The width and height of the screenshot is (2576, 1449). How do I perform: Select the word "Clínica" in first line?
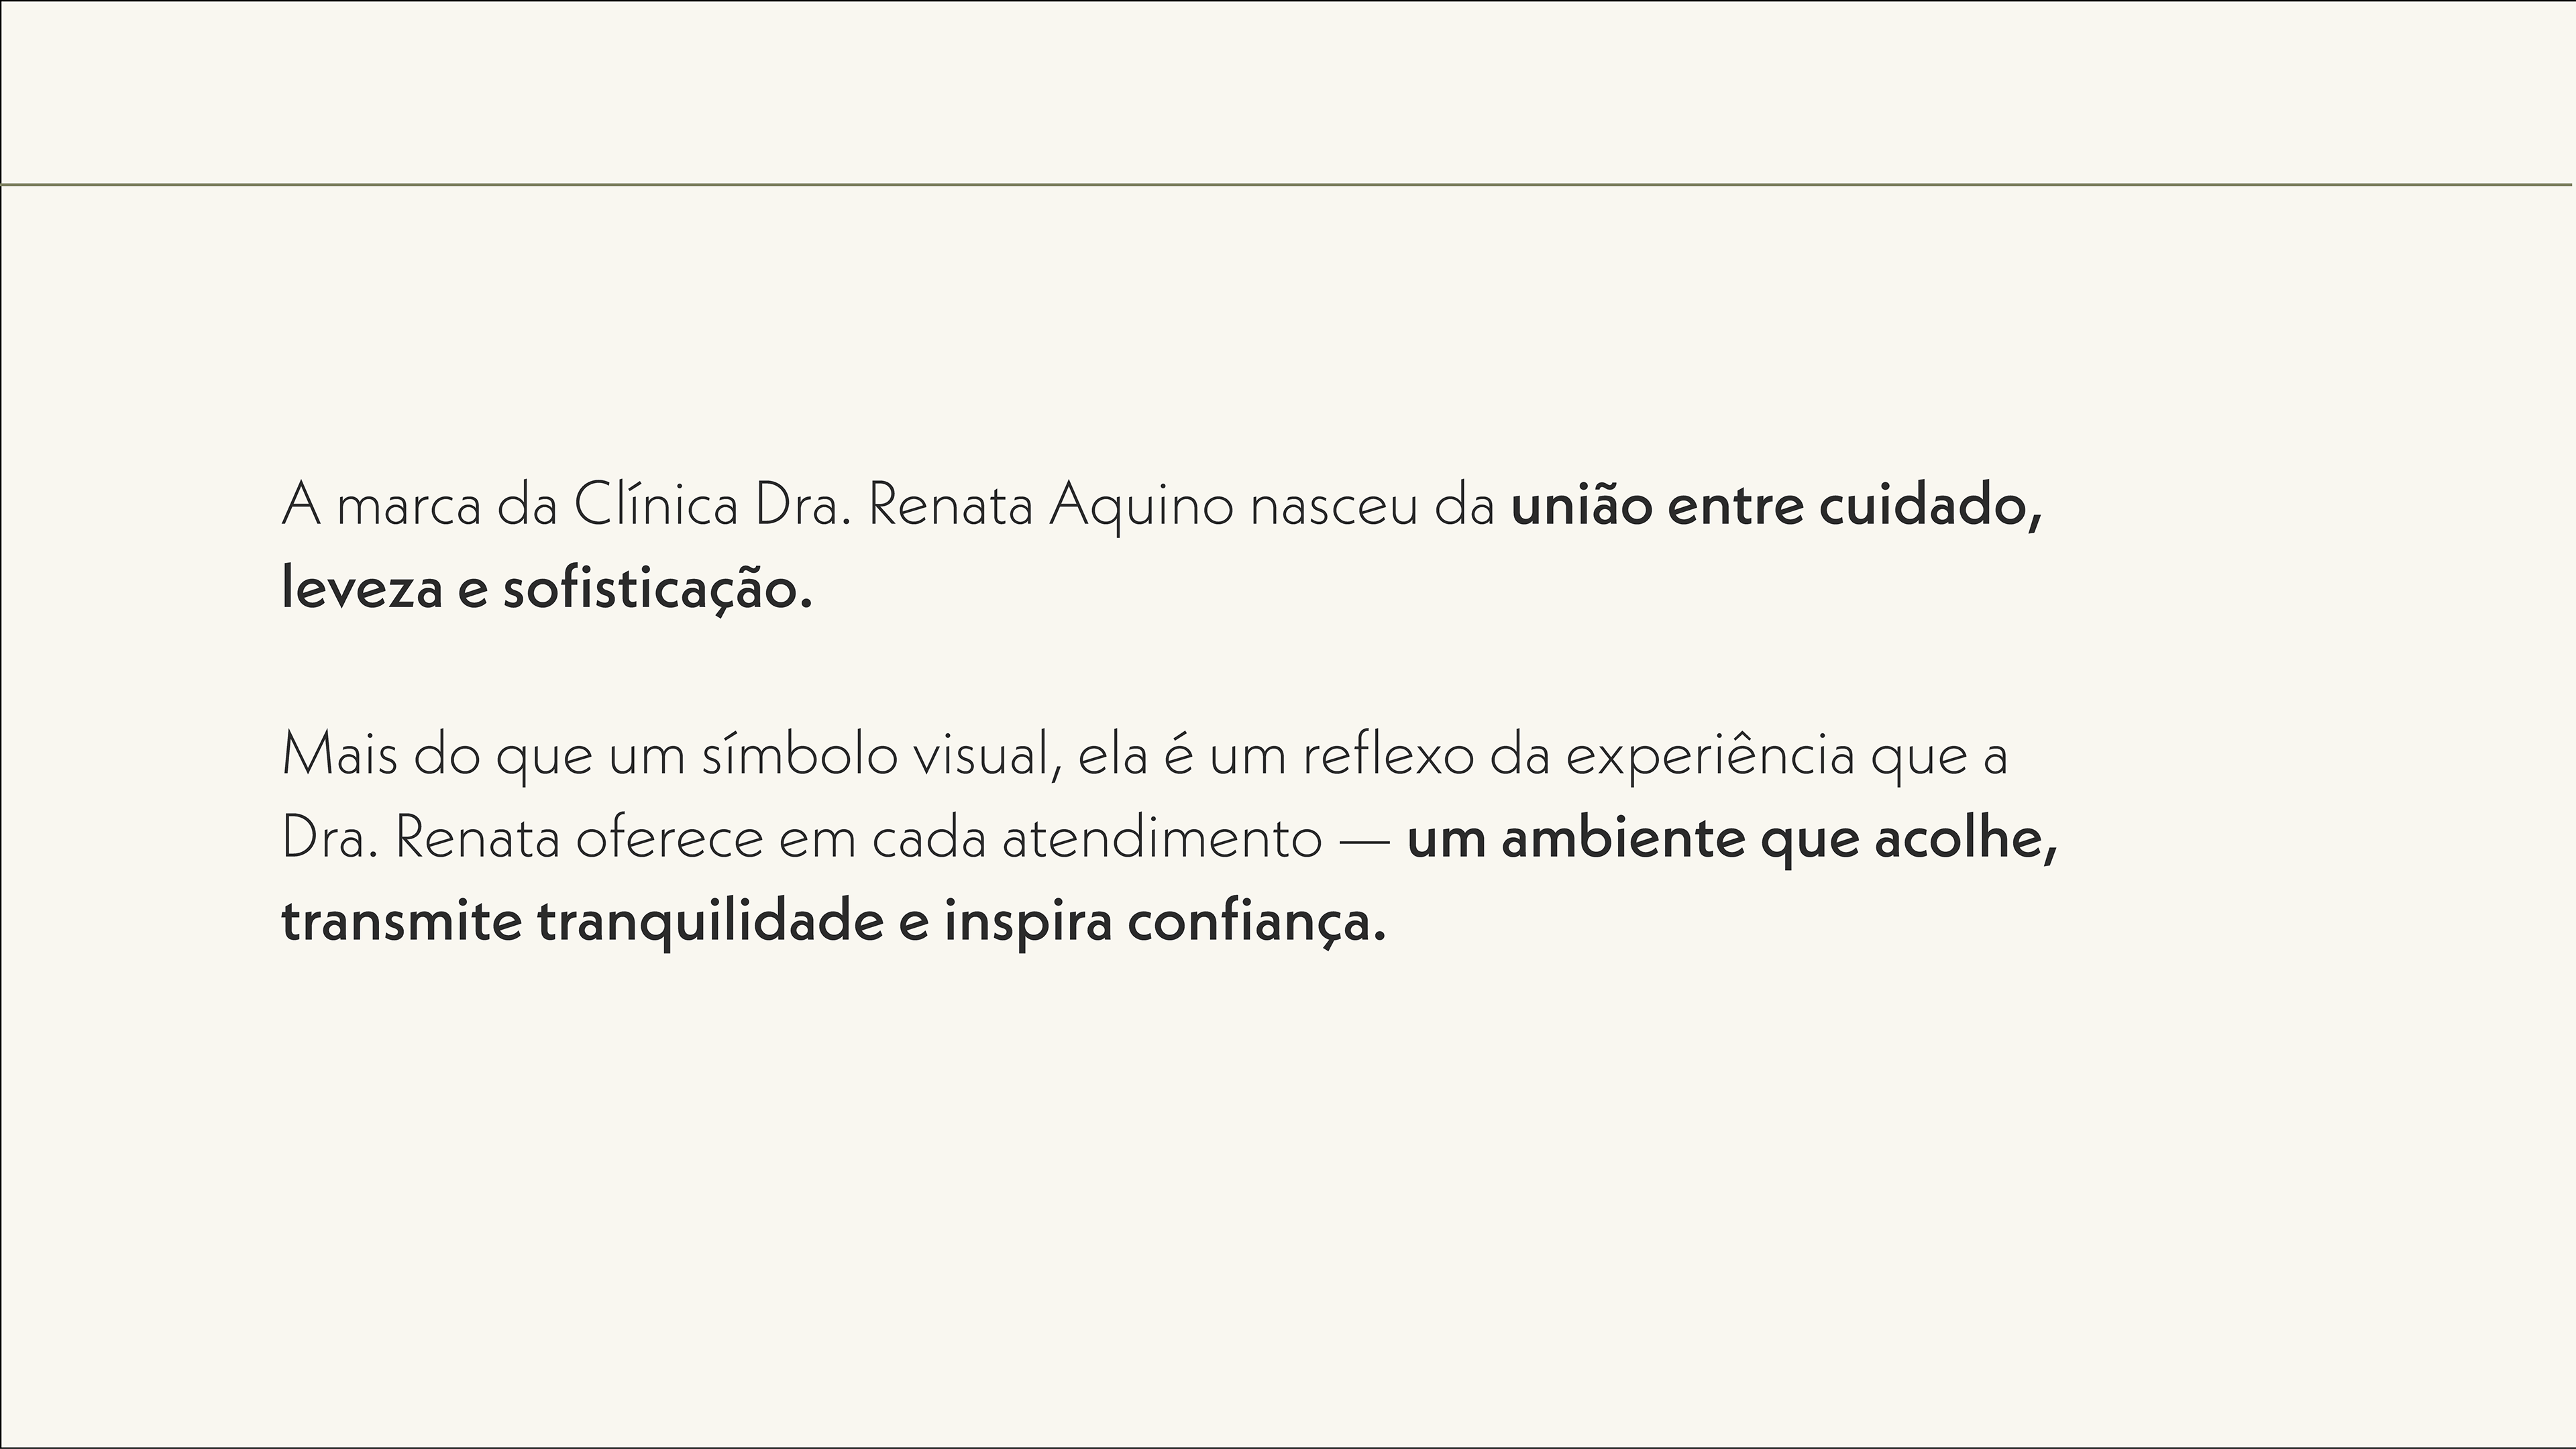coord(655,505)
